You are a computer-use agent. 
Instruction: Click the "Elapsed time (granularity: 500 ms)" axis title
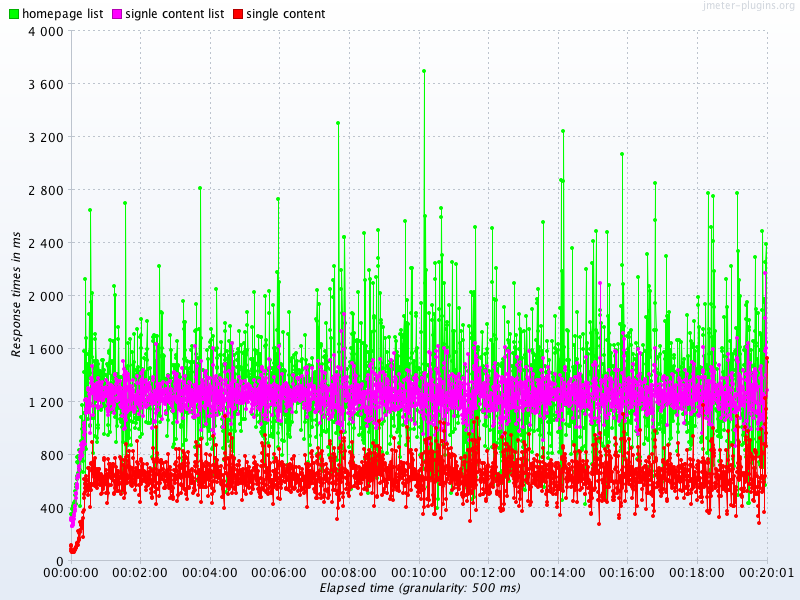pos(420,588)
